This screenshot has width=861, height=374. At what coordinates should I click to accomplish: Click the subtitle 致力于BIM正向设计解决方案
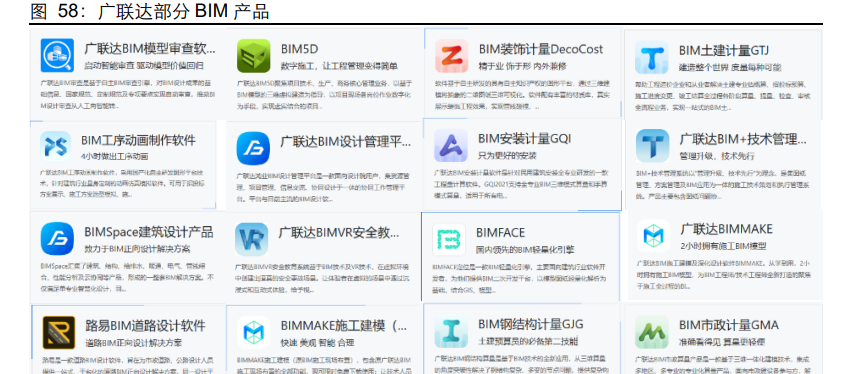pyautogui.click(x=137, y=248)
